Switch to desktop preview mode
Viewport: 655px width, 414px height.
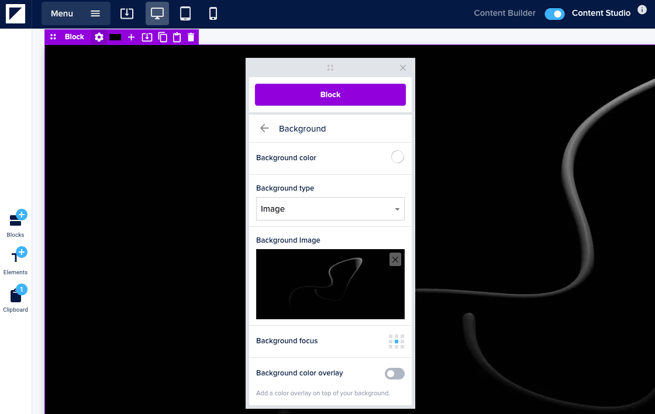157,14
